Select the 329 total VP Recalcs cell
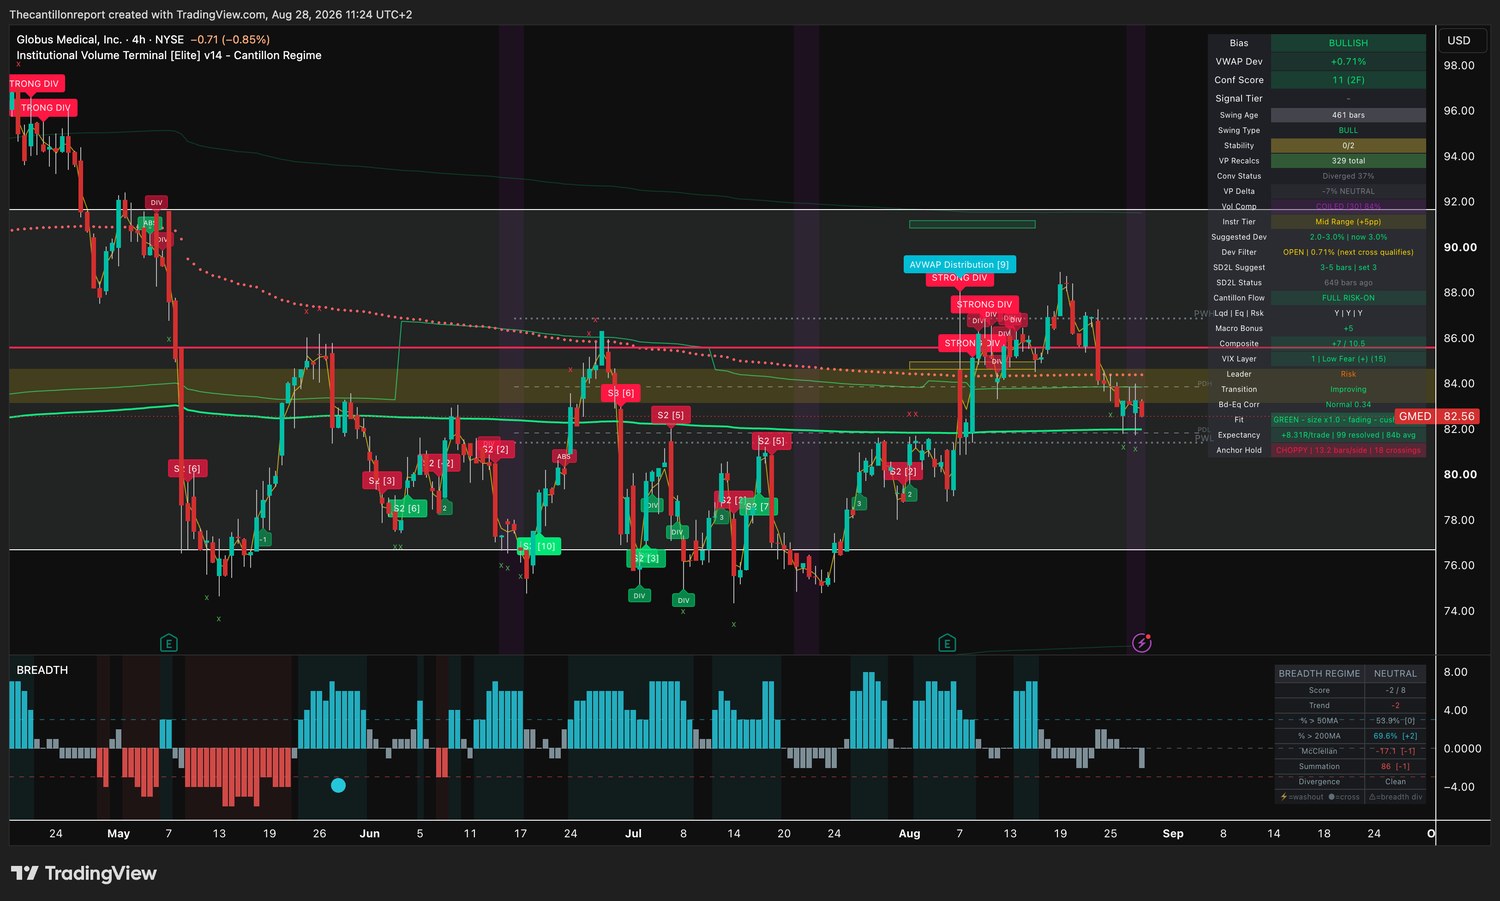Screen dimensions: 1500x901 click(1348, 160)
